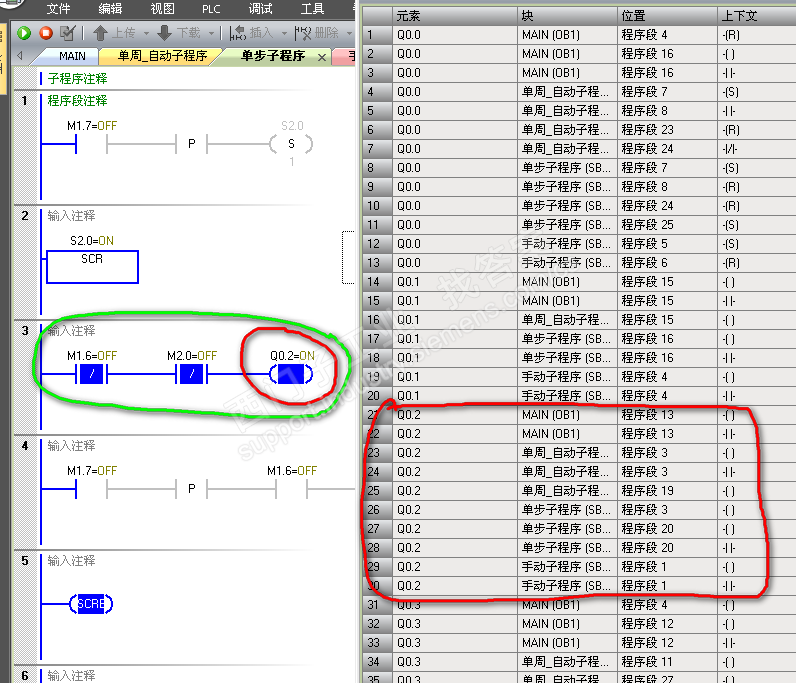Viewport: 796px width, 683px height.
Task: Open the 调试 menu
Action: [260, 9]
